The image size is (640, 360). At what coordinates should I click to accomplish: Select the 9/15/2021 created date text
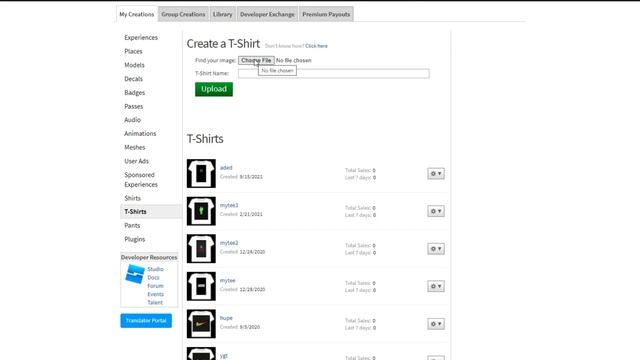pos(251,177)
